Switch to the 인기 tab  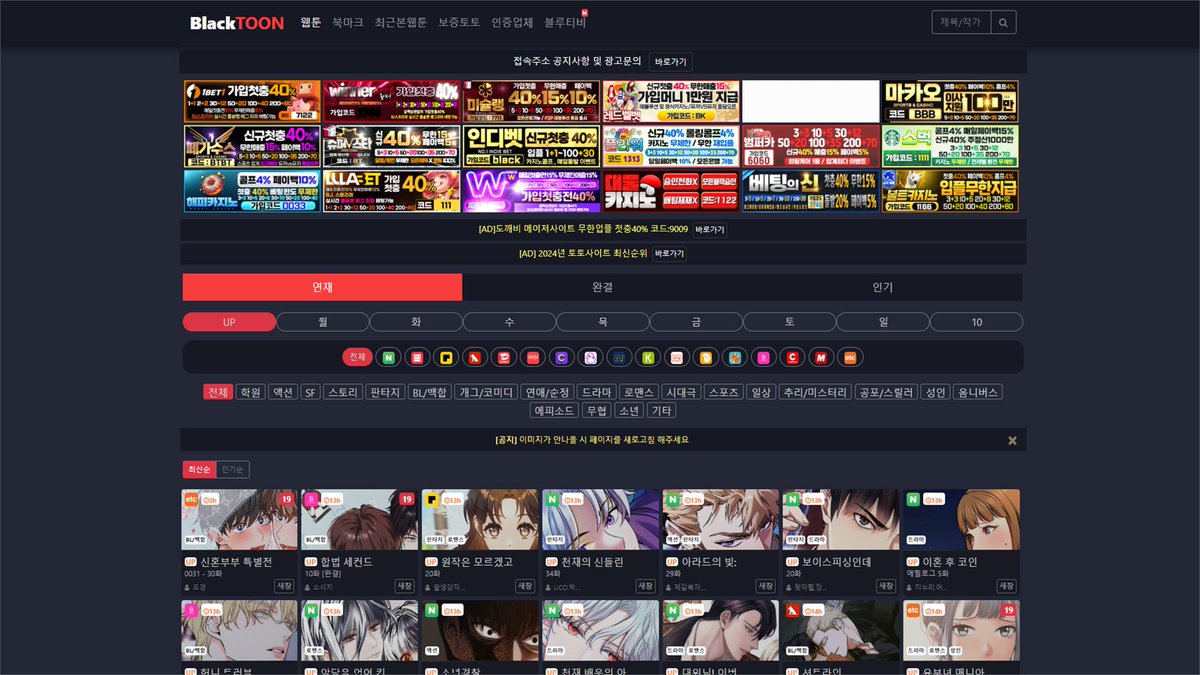pos(882,287)
